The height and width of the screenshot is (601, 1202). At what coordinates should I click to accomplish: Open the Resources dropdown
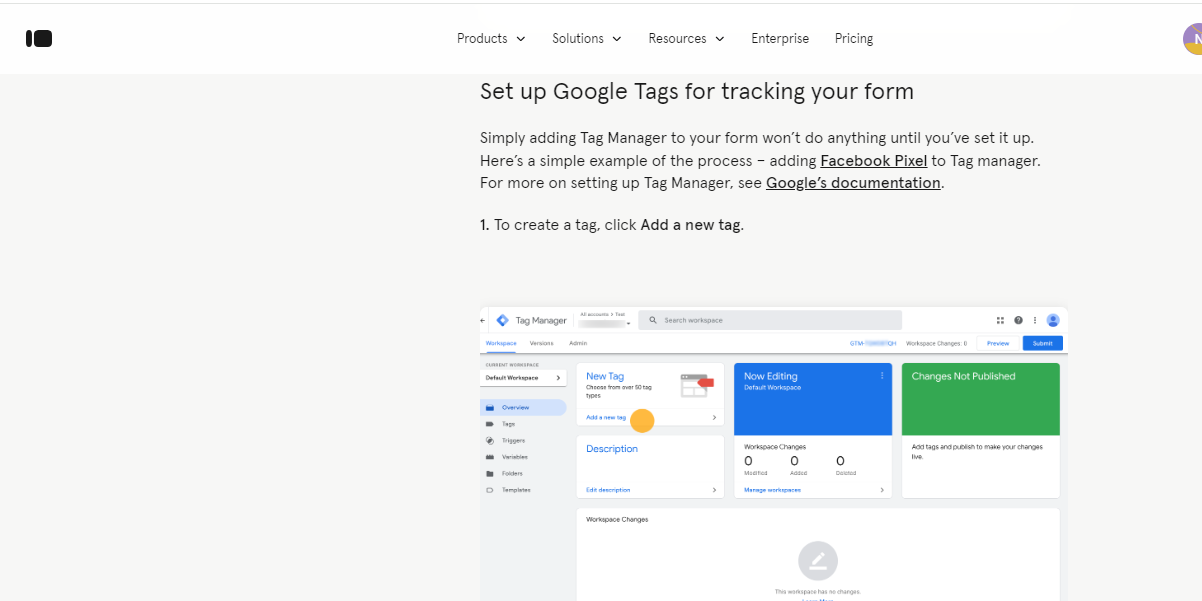point(686,38)
